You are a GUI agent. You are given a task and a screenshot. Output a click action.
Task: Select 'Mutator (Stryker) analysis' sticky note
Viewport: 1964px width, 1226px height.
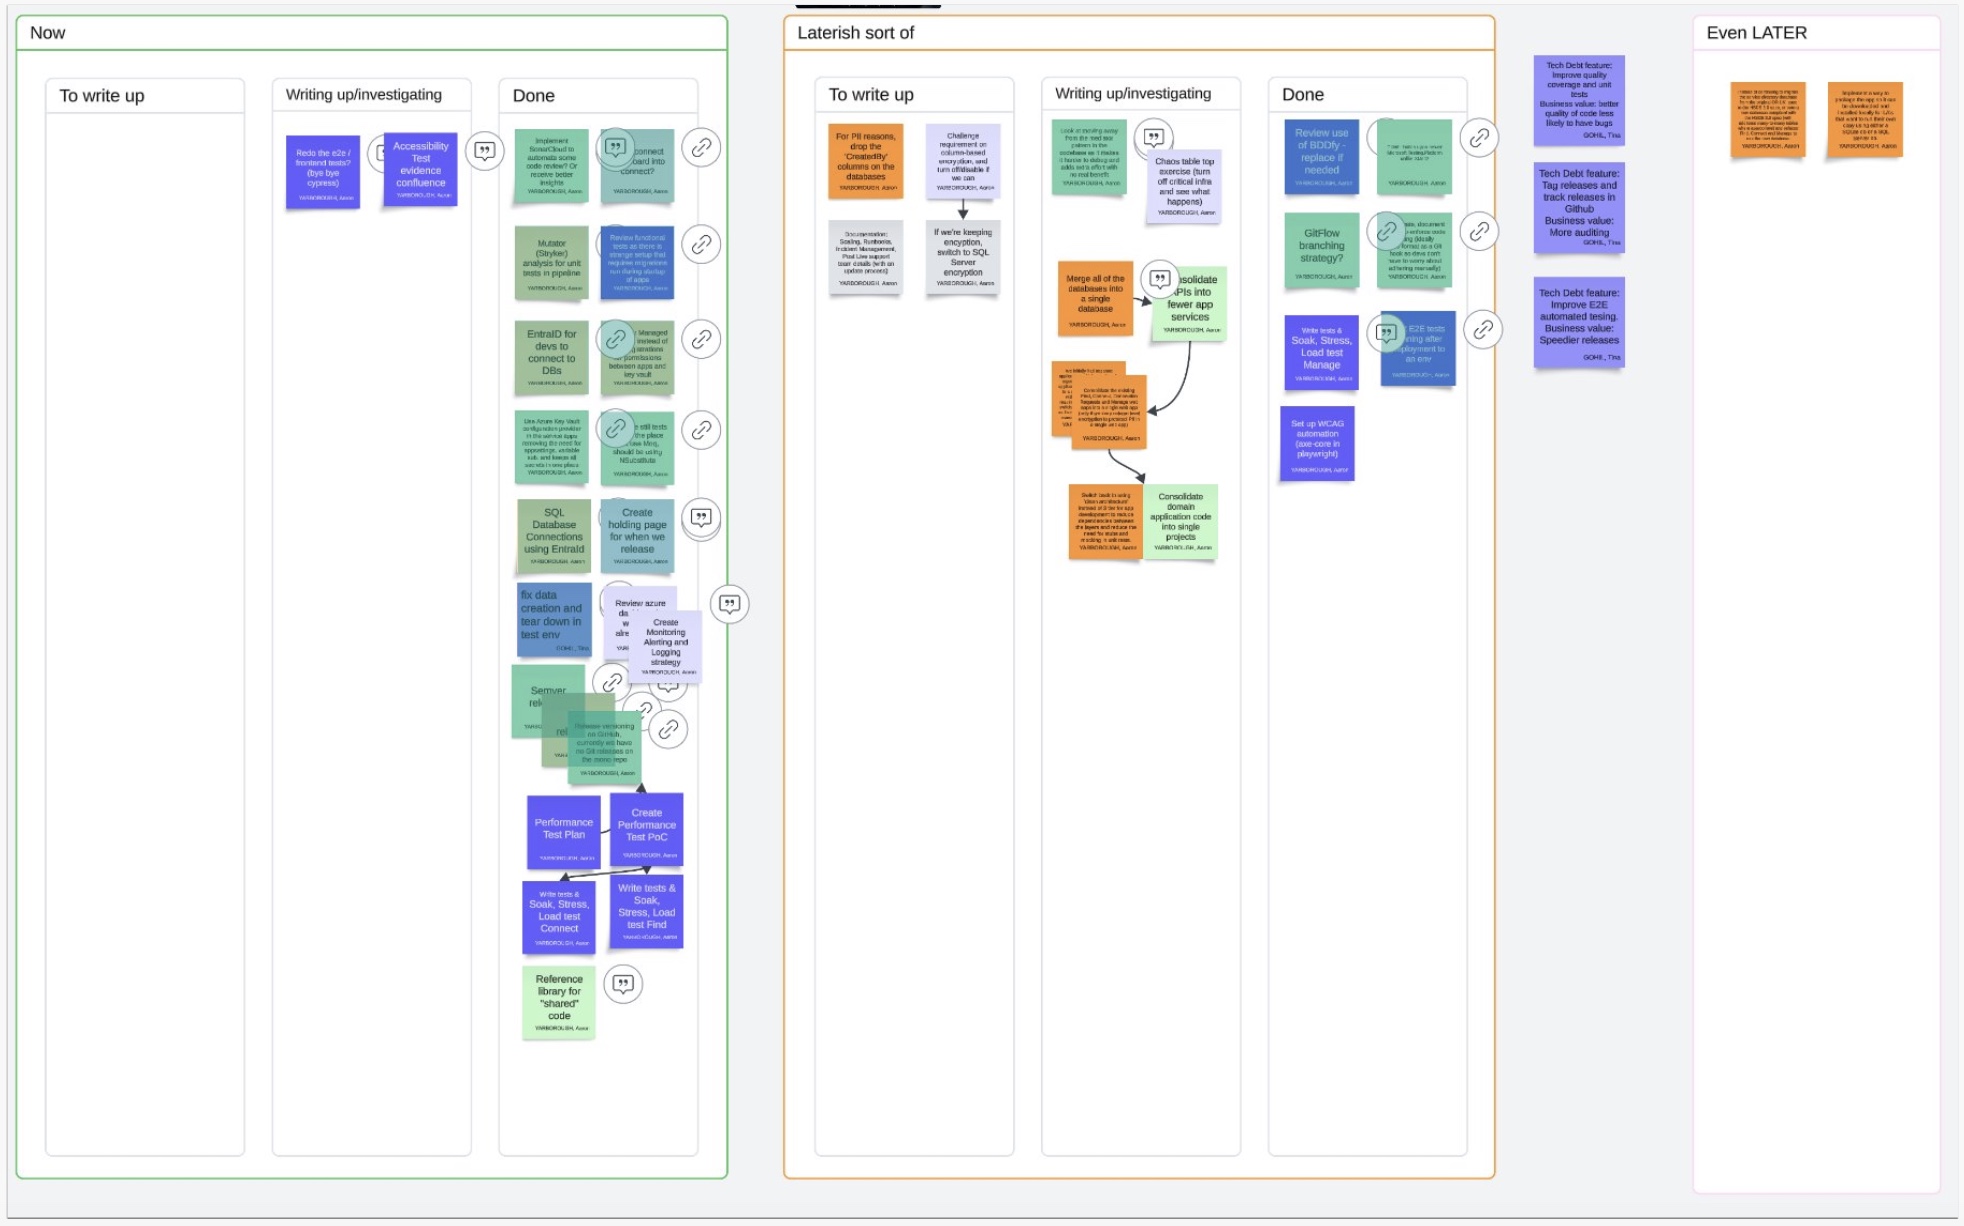[552, 263]
